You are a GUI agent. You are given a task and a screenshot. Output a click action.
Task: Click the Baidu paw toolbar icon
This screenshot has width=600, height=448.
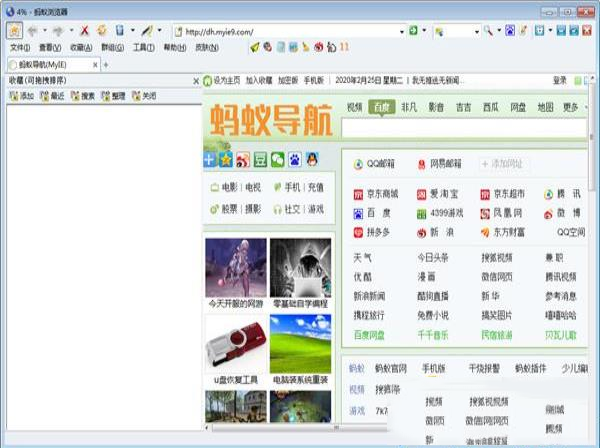510,31
